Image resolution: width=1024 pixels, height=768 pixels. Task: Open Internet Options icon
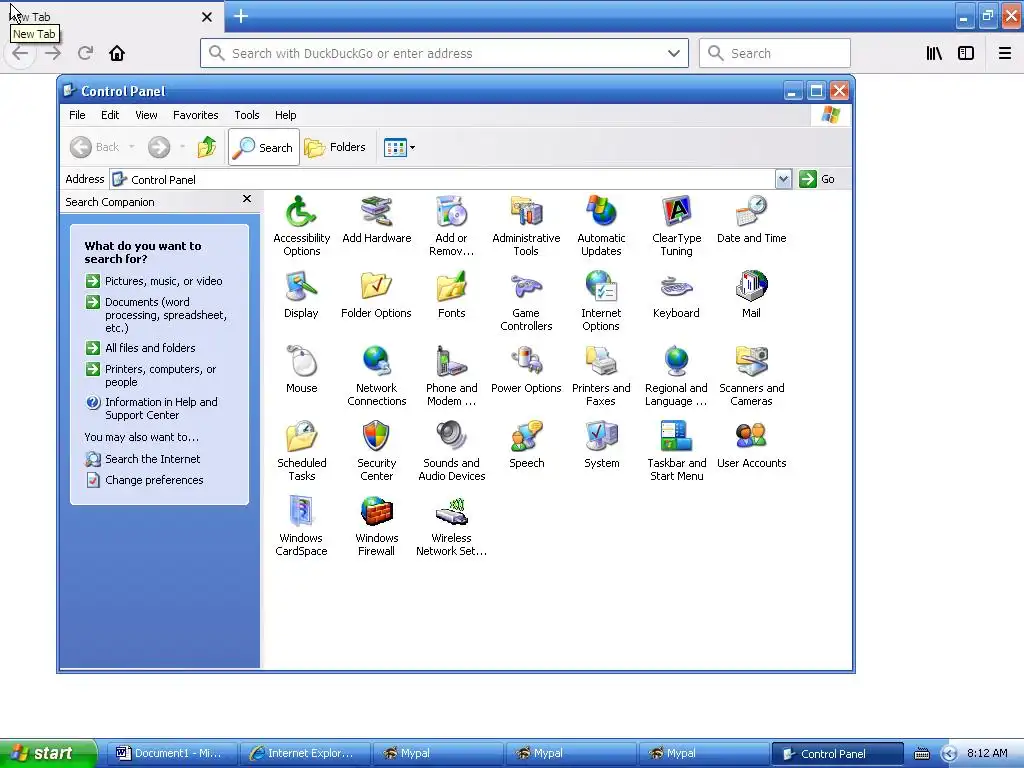601,300
